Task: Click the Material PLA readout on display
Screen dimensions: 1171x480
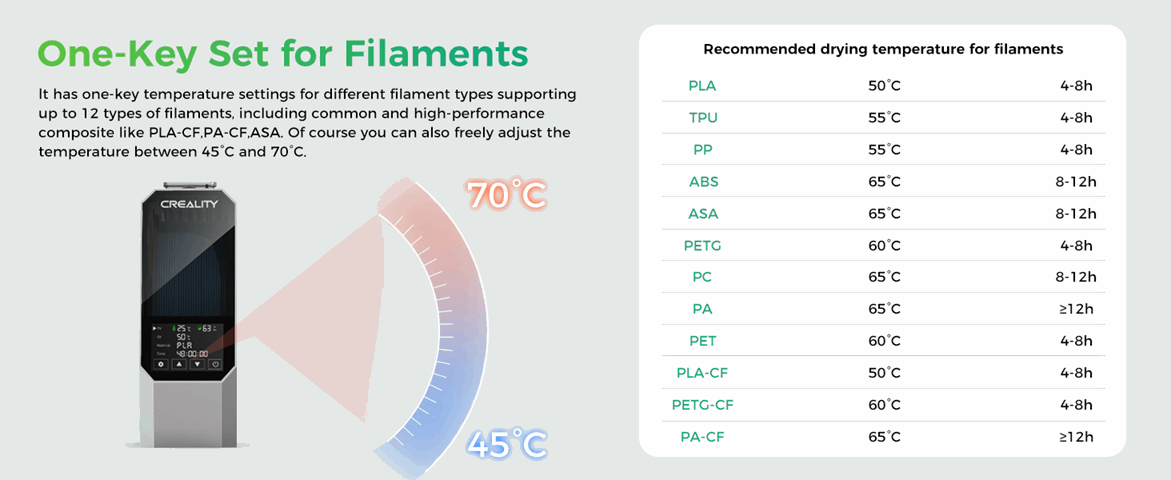Action: coord(185,346)
